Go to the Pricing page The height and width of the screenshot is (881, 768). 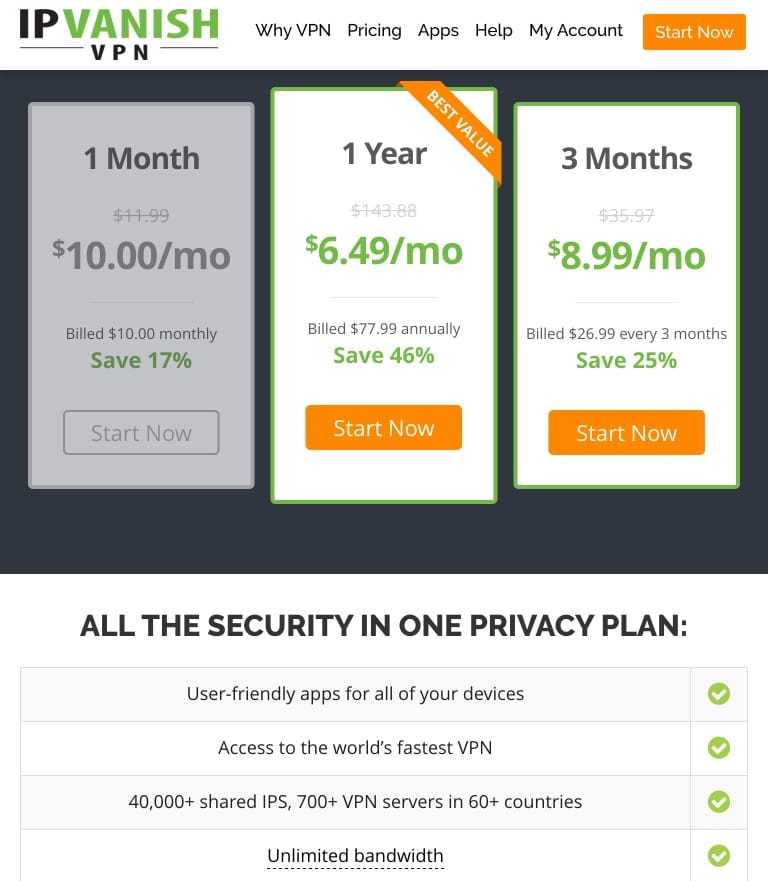pos(374,31)
